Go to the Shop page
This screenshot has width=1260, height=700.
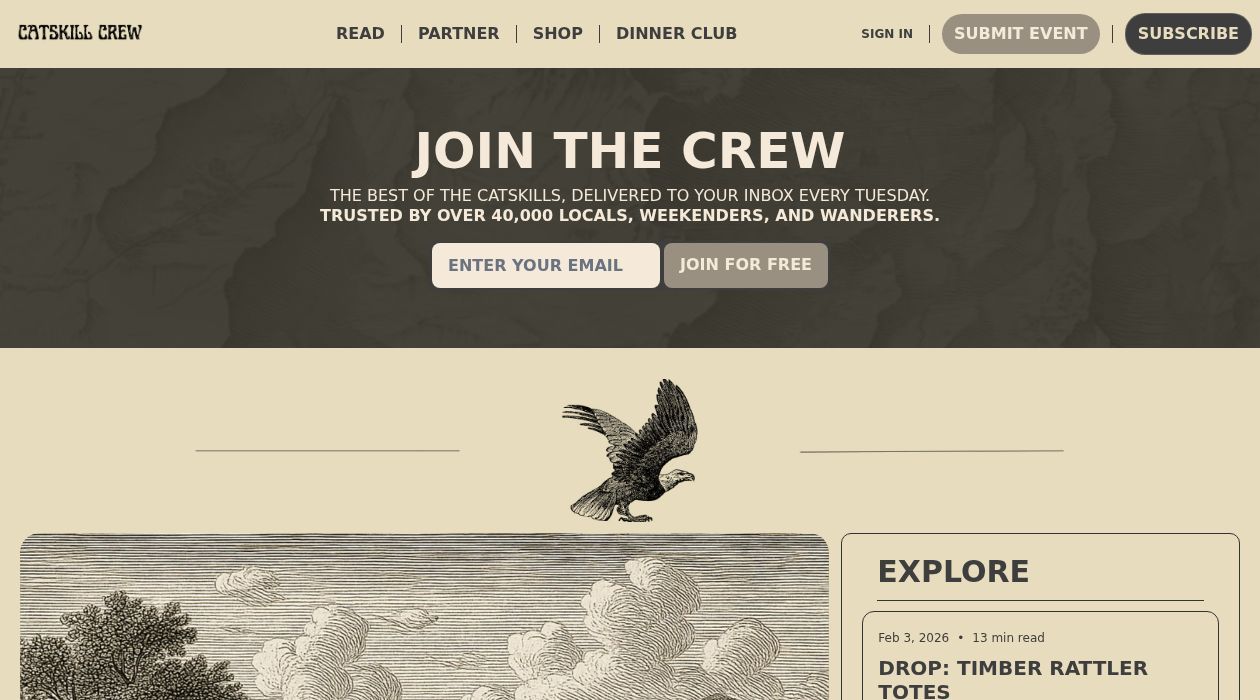tap(558, 33)
